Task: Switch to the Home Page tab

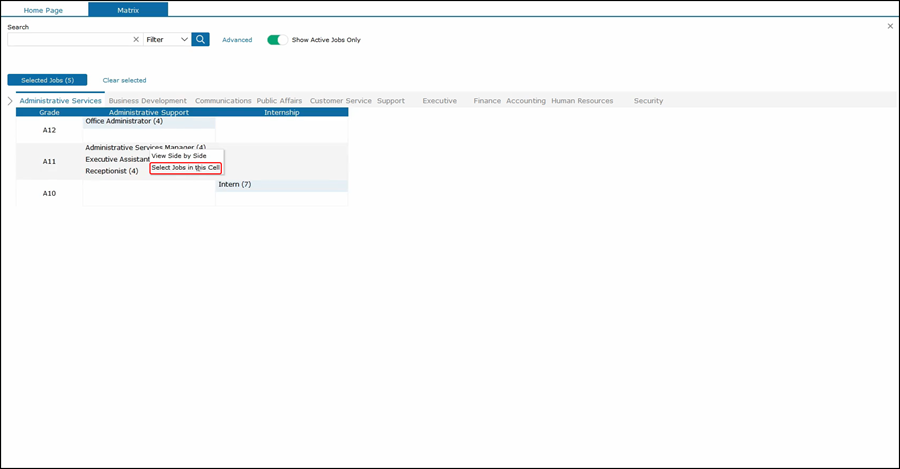Action: (x=44, y=9)
